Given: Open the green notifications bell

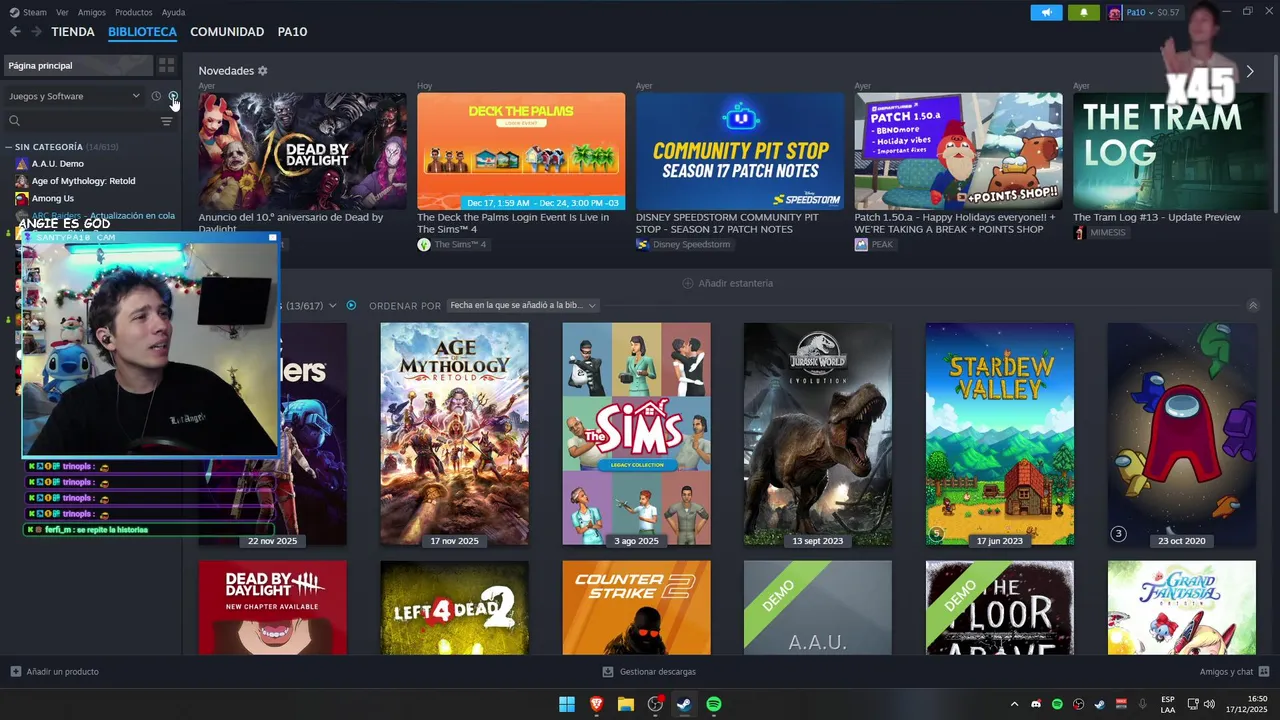Looking at the screenshot, I should point(1083,12).
